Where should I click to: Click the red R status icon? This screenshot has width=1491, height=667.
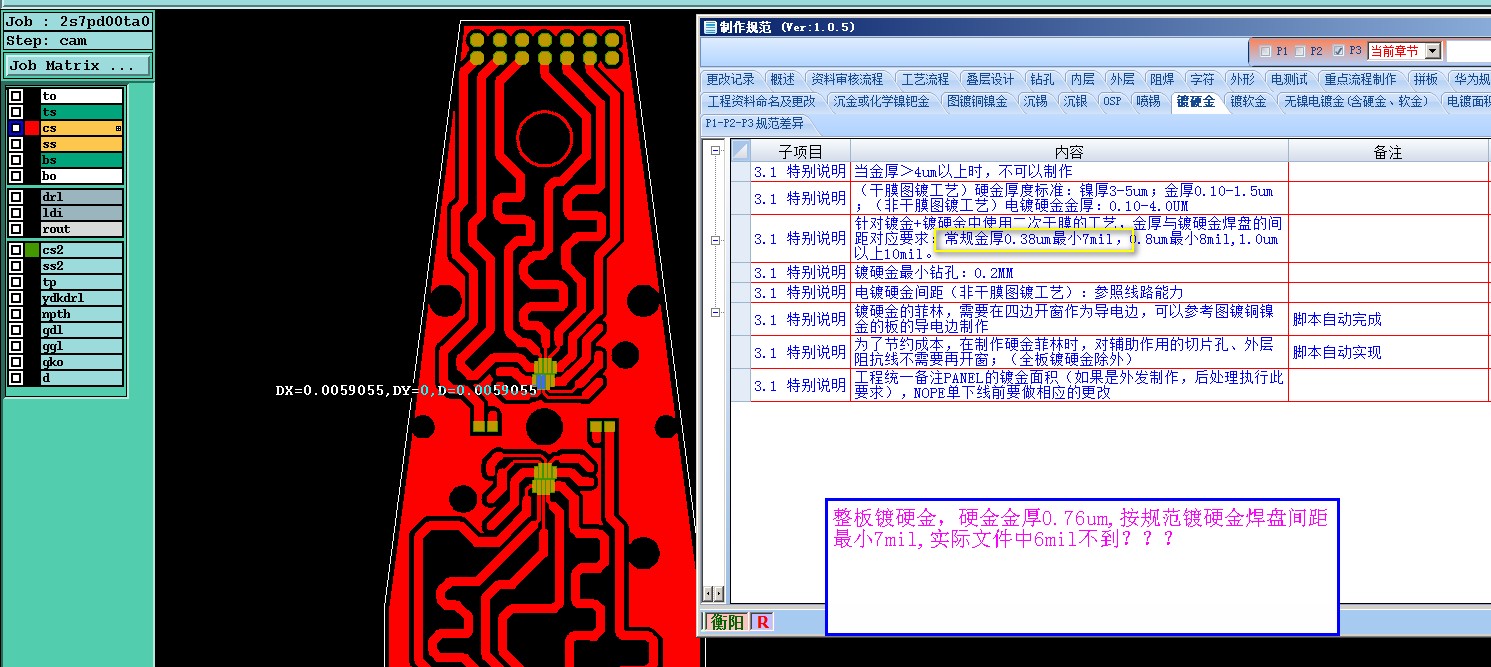pyautogui.click(x=762, y=622)
